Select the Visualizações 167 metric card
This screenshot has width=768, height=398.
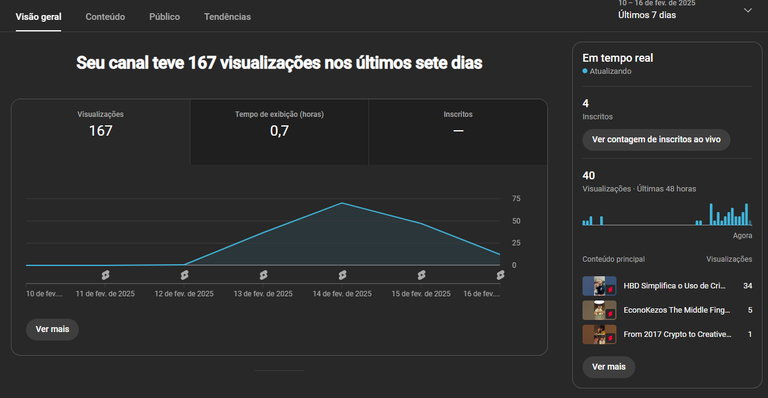point(100,132)
